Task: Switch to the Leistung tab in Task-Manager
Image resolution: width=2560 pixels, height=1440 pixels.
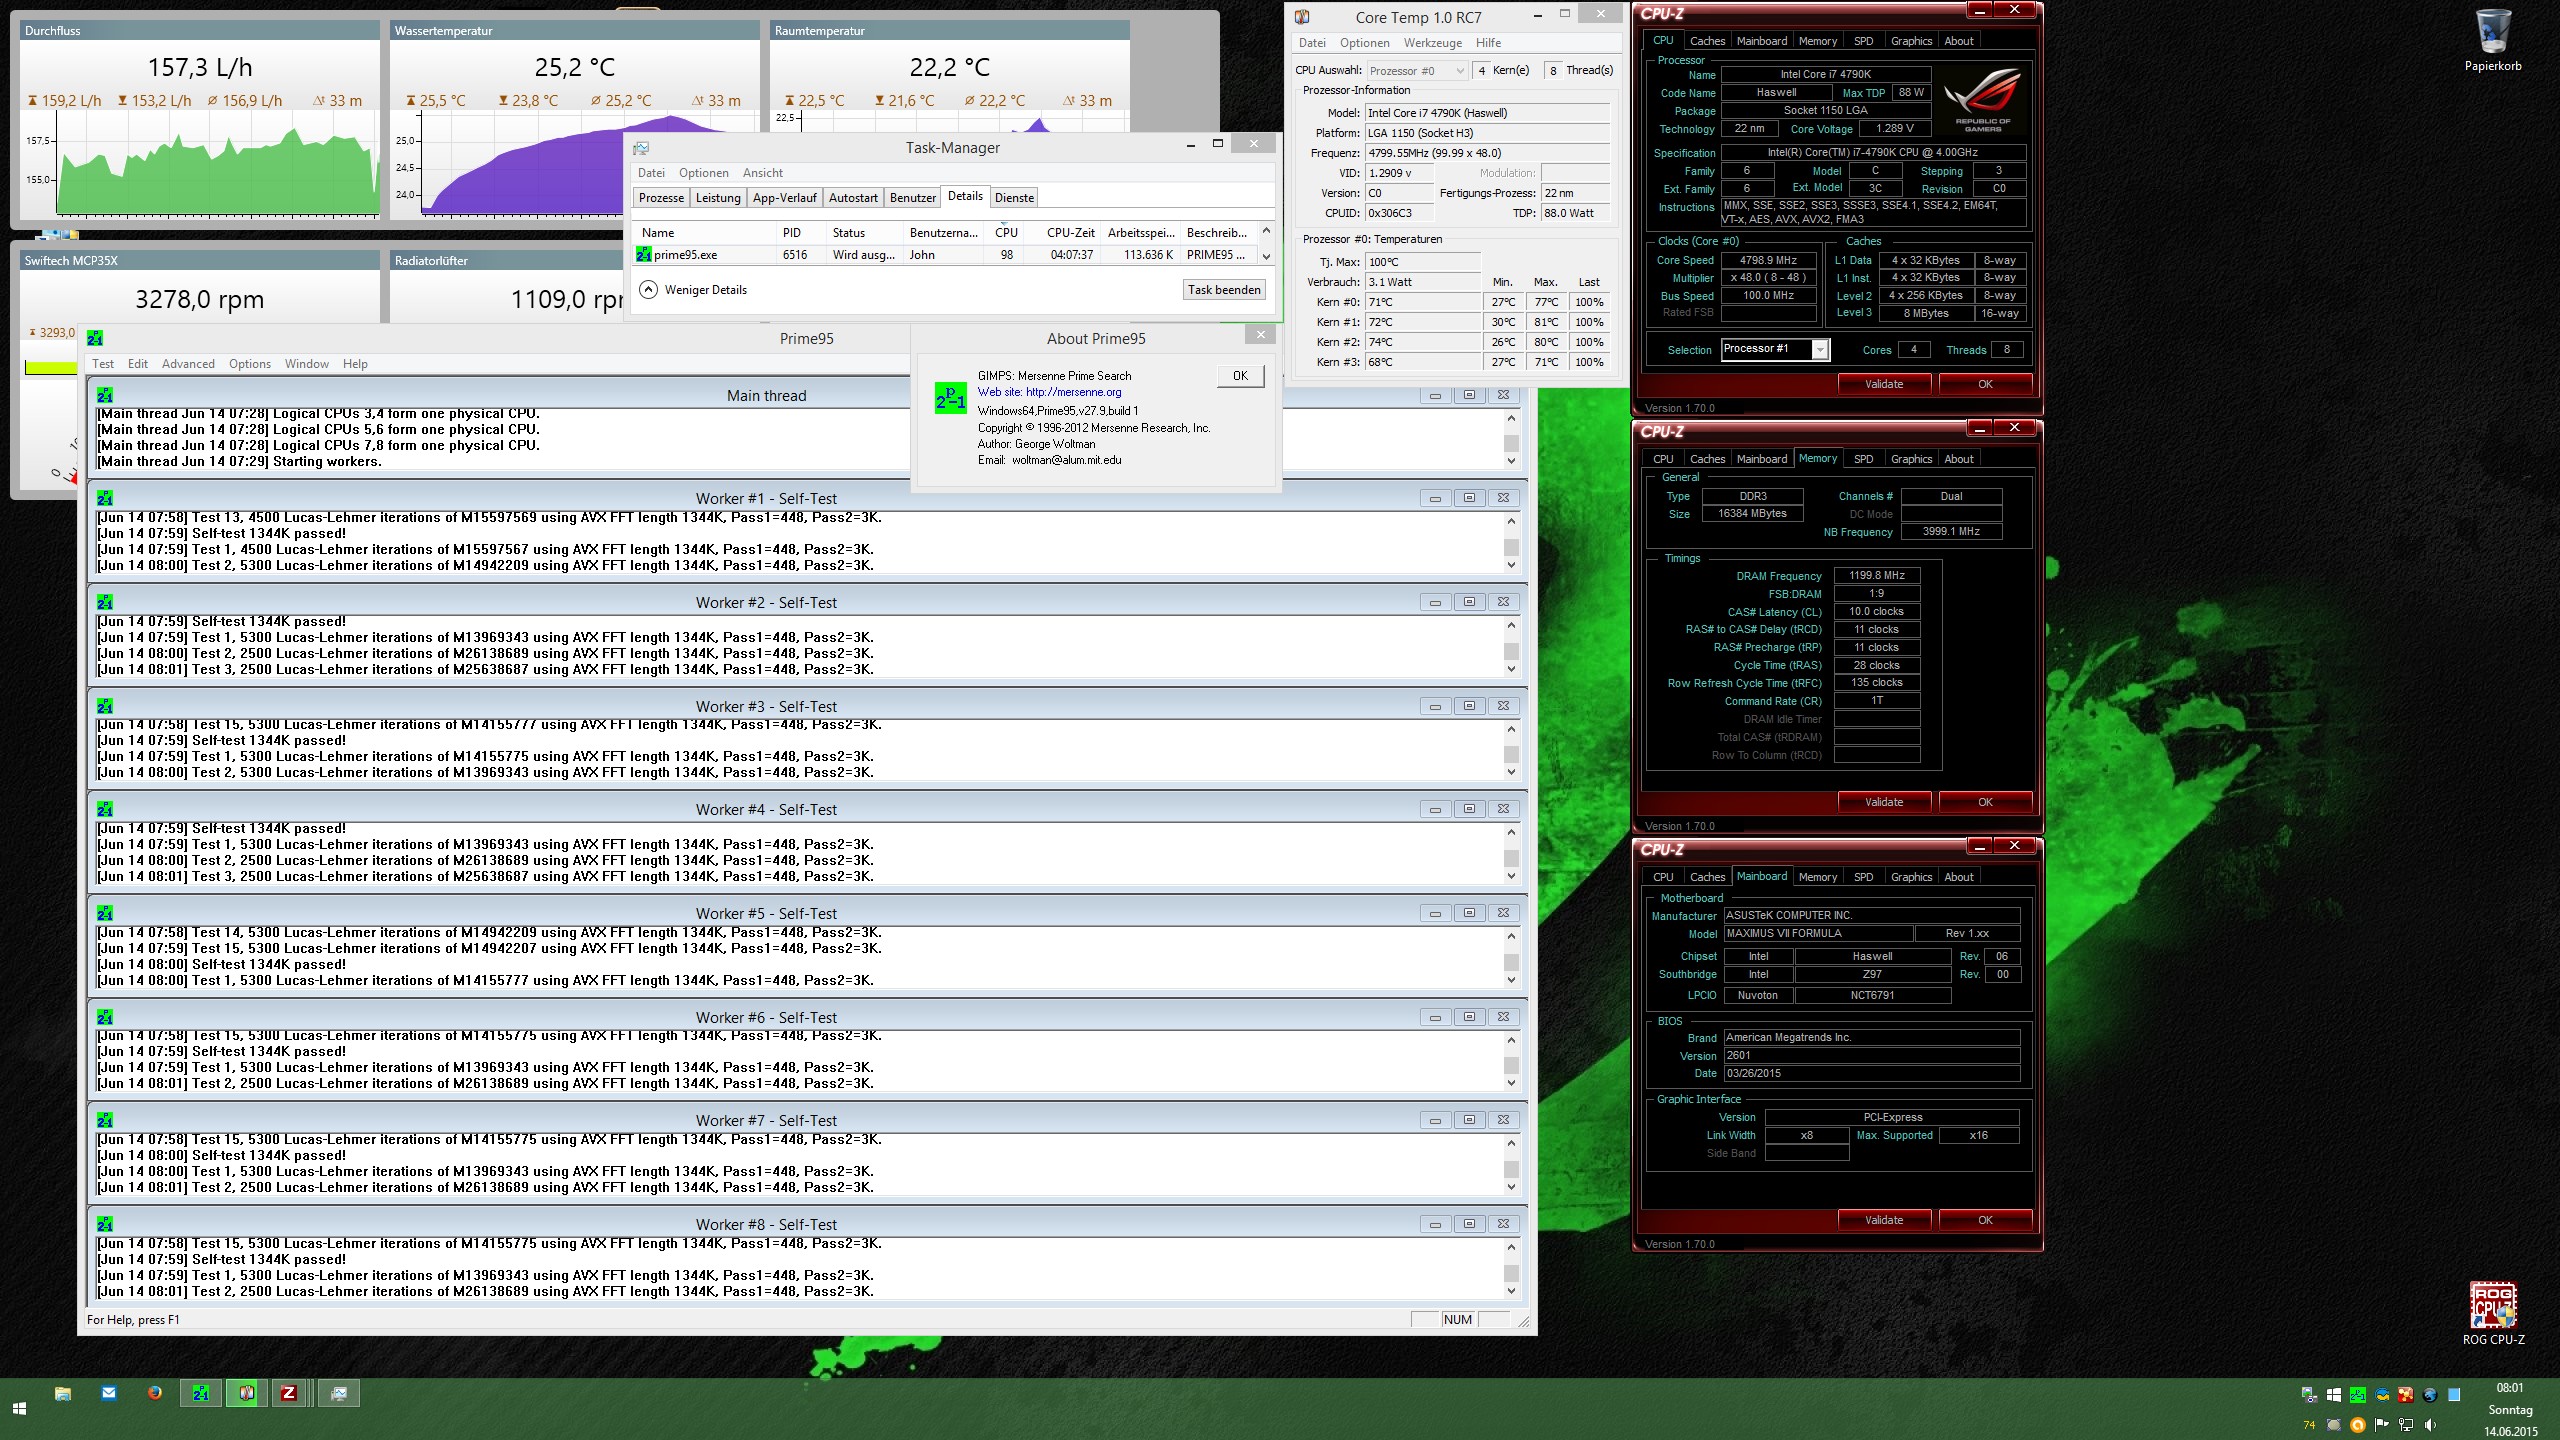Action: 718,198
